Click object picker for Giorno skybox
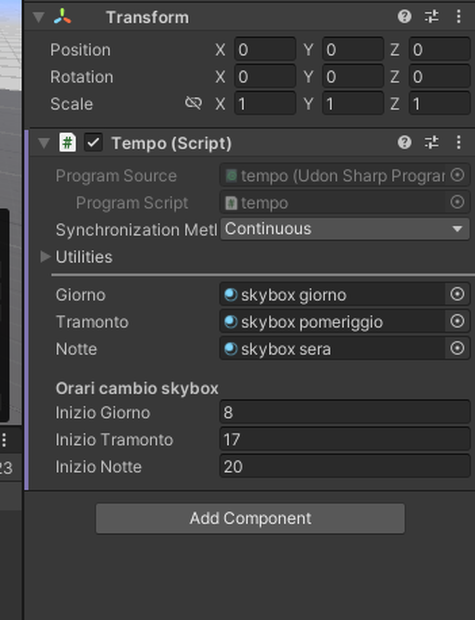The image size is (475, 620). (x=457, y=294)
